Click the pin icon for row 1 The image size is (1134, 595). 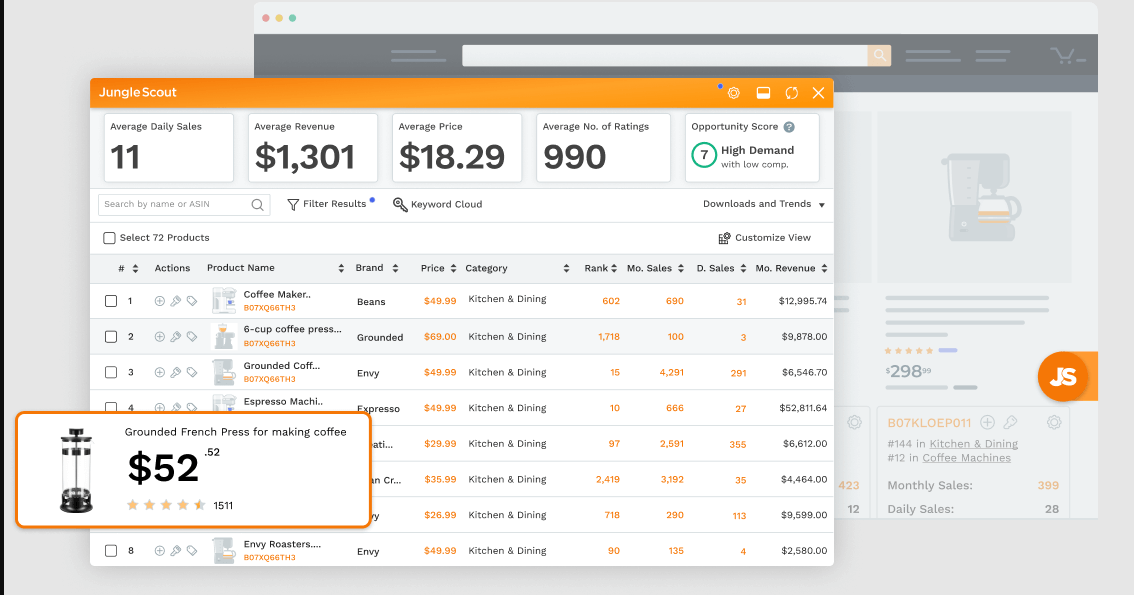tap(176, 301)
